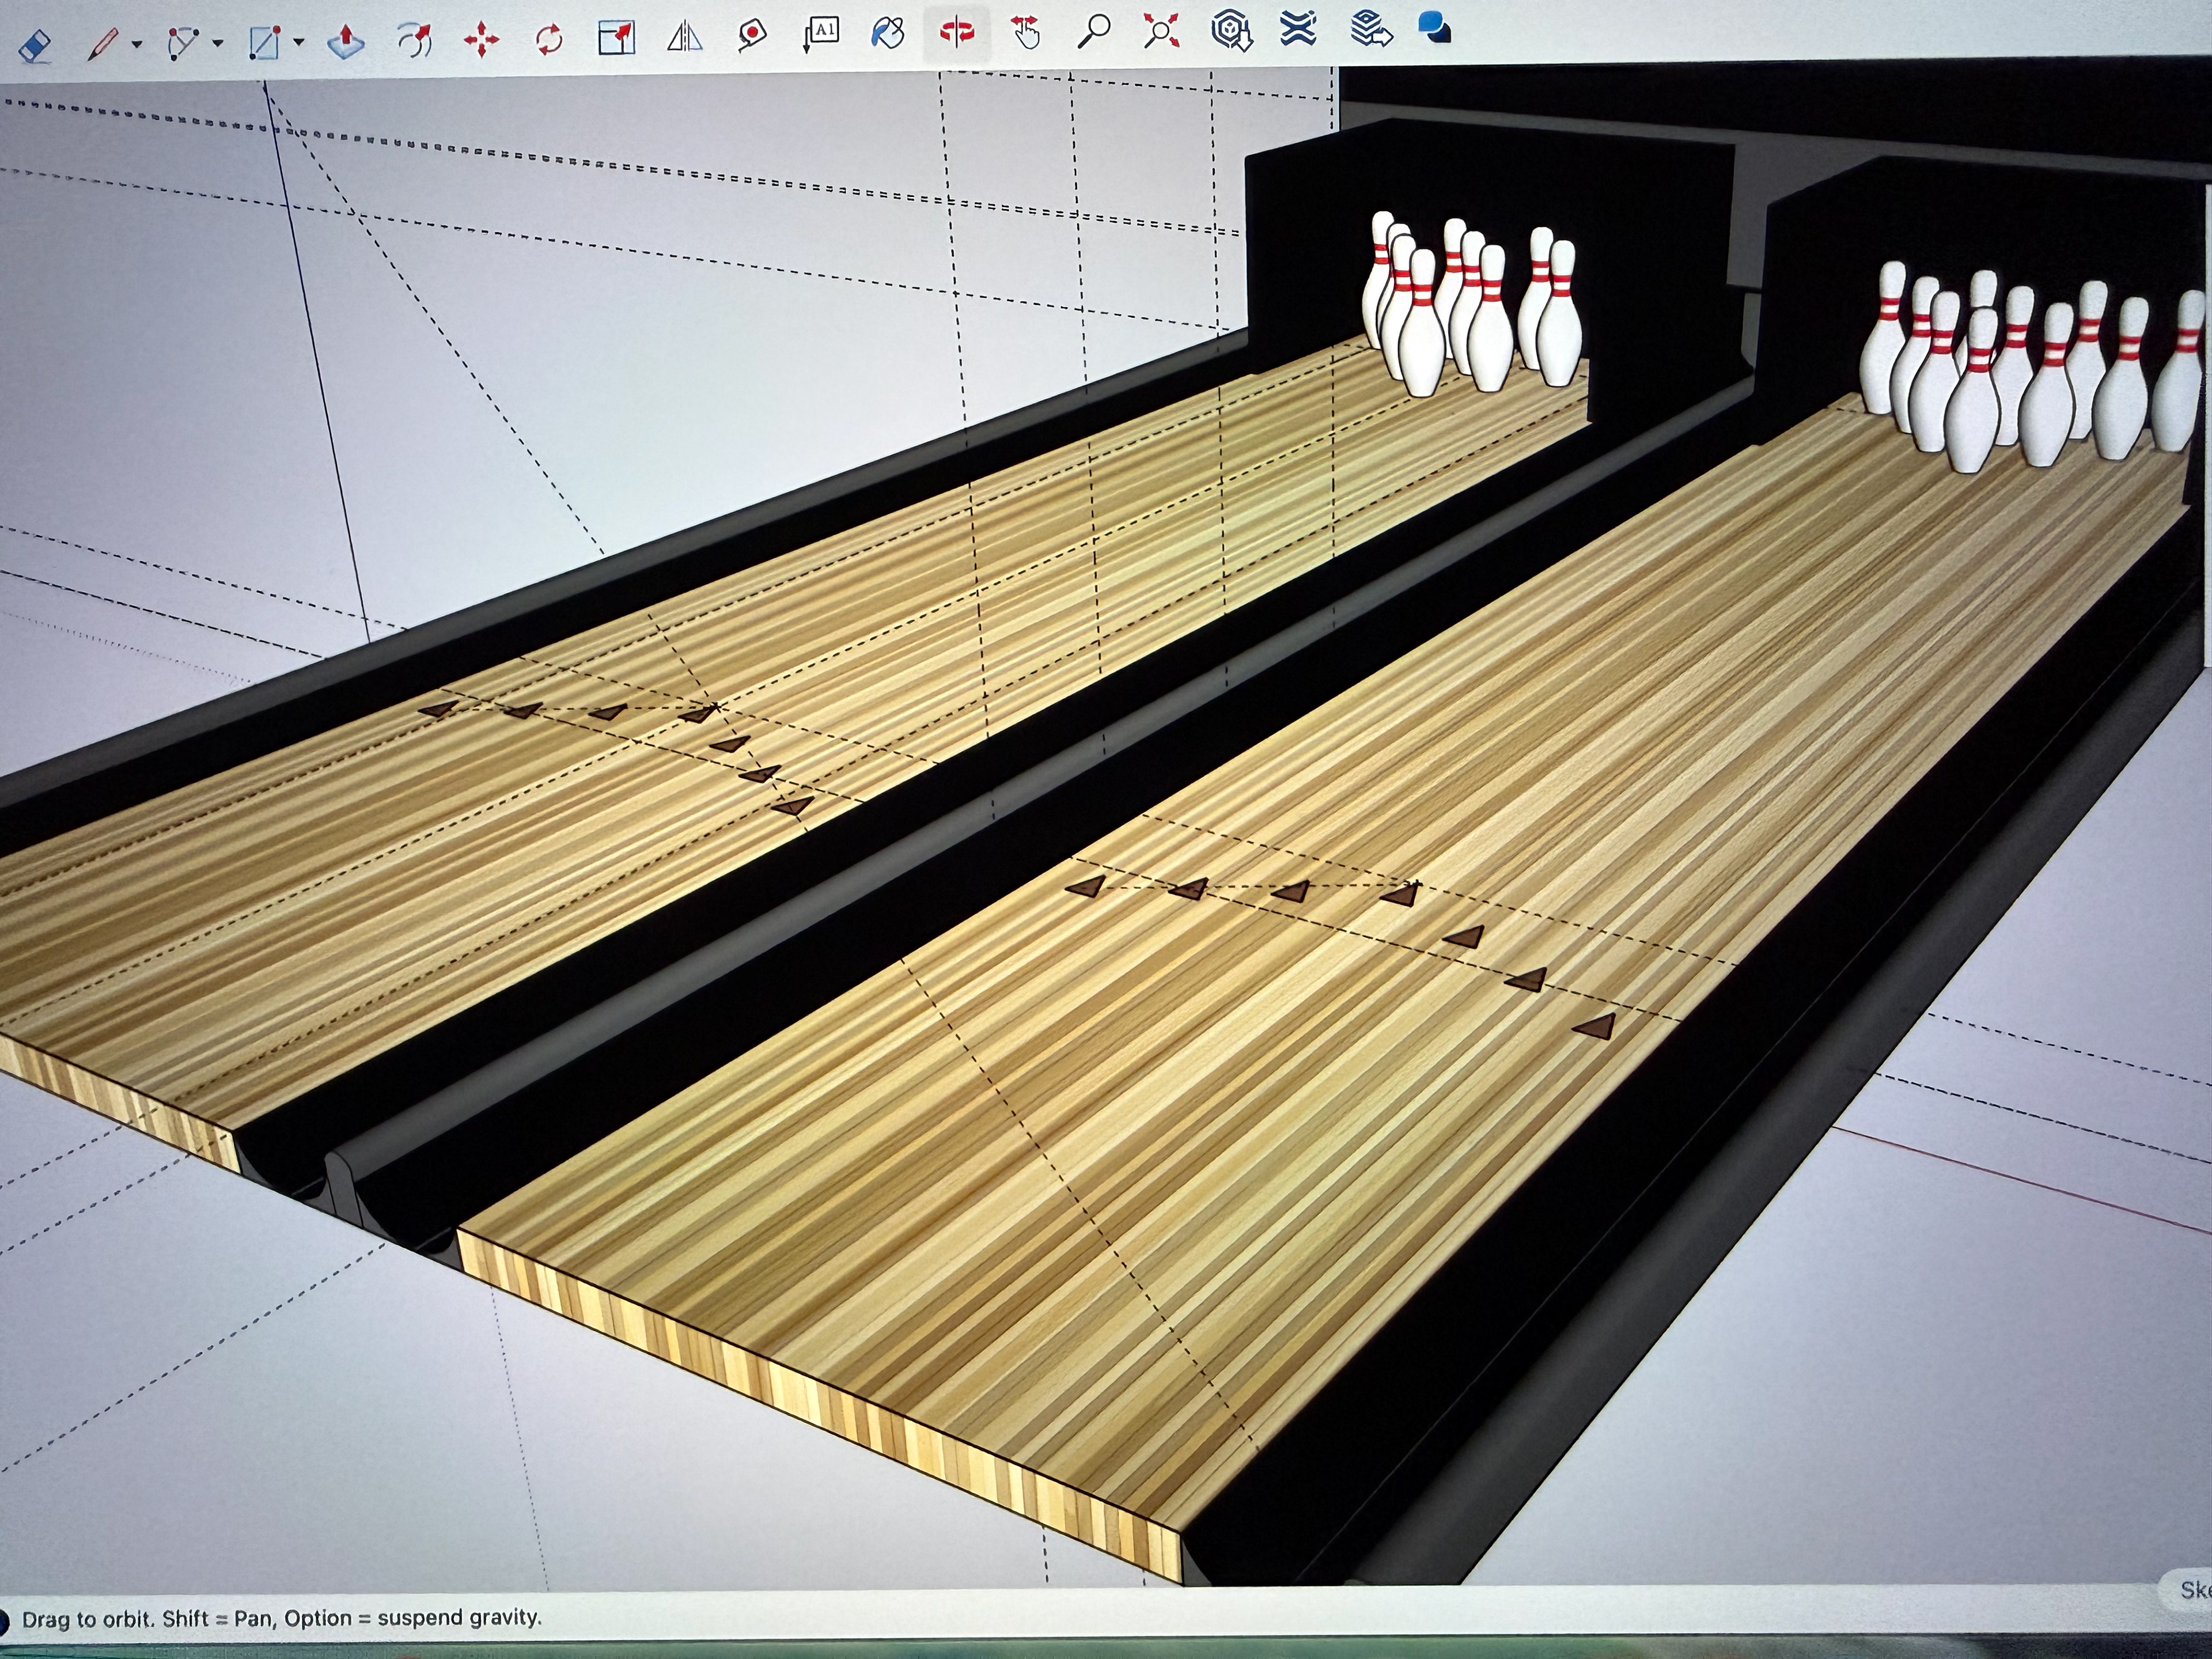Activate the Push/Pull tool
This screenshot has width=2212, height=1659.
point(345,41)
